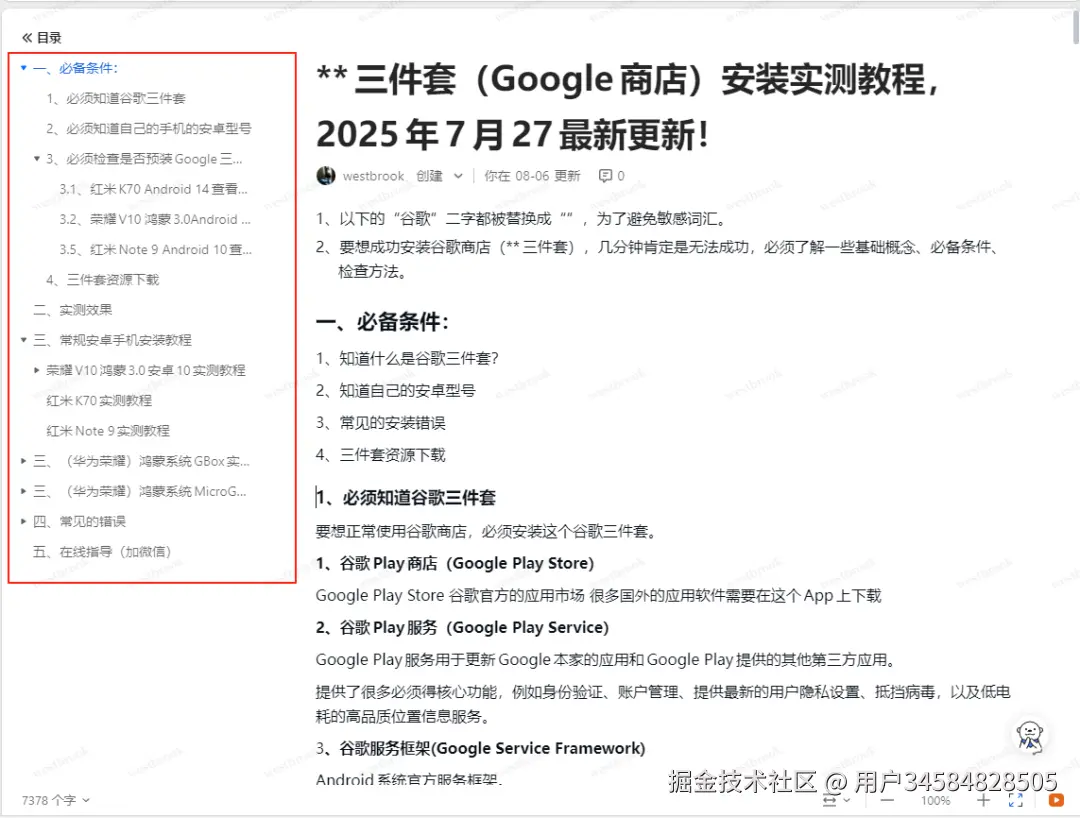Click the 你在 08-06 更新 timestamp
The image size is (1080, 818).
coord(532,176)
